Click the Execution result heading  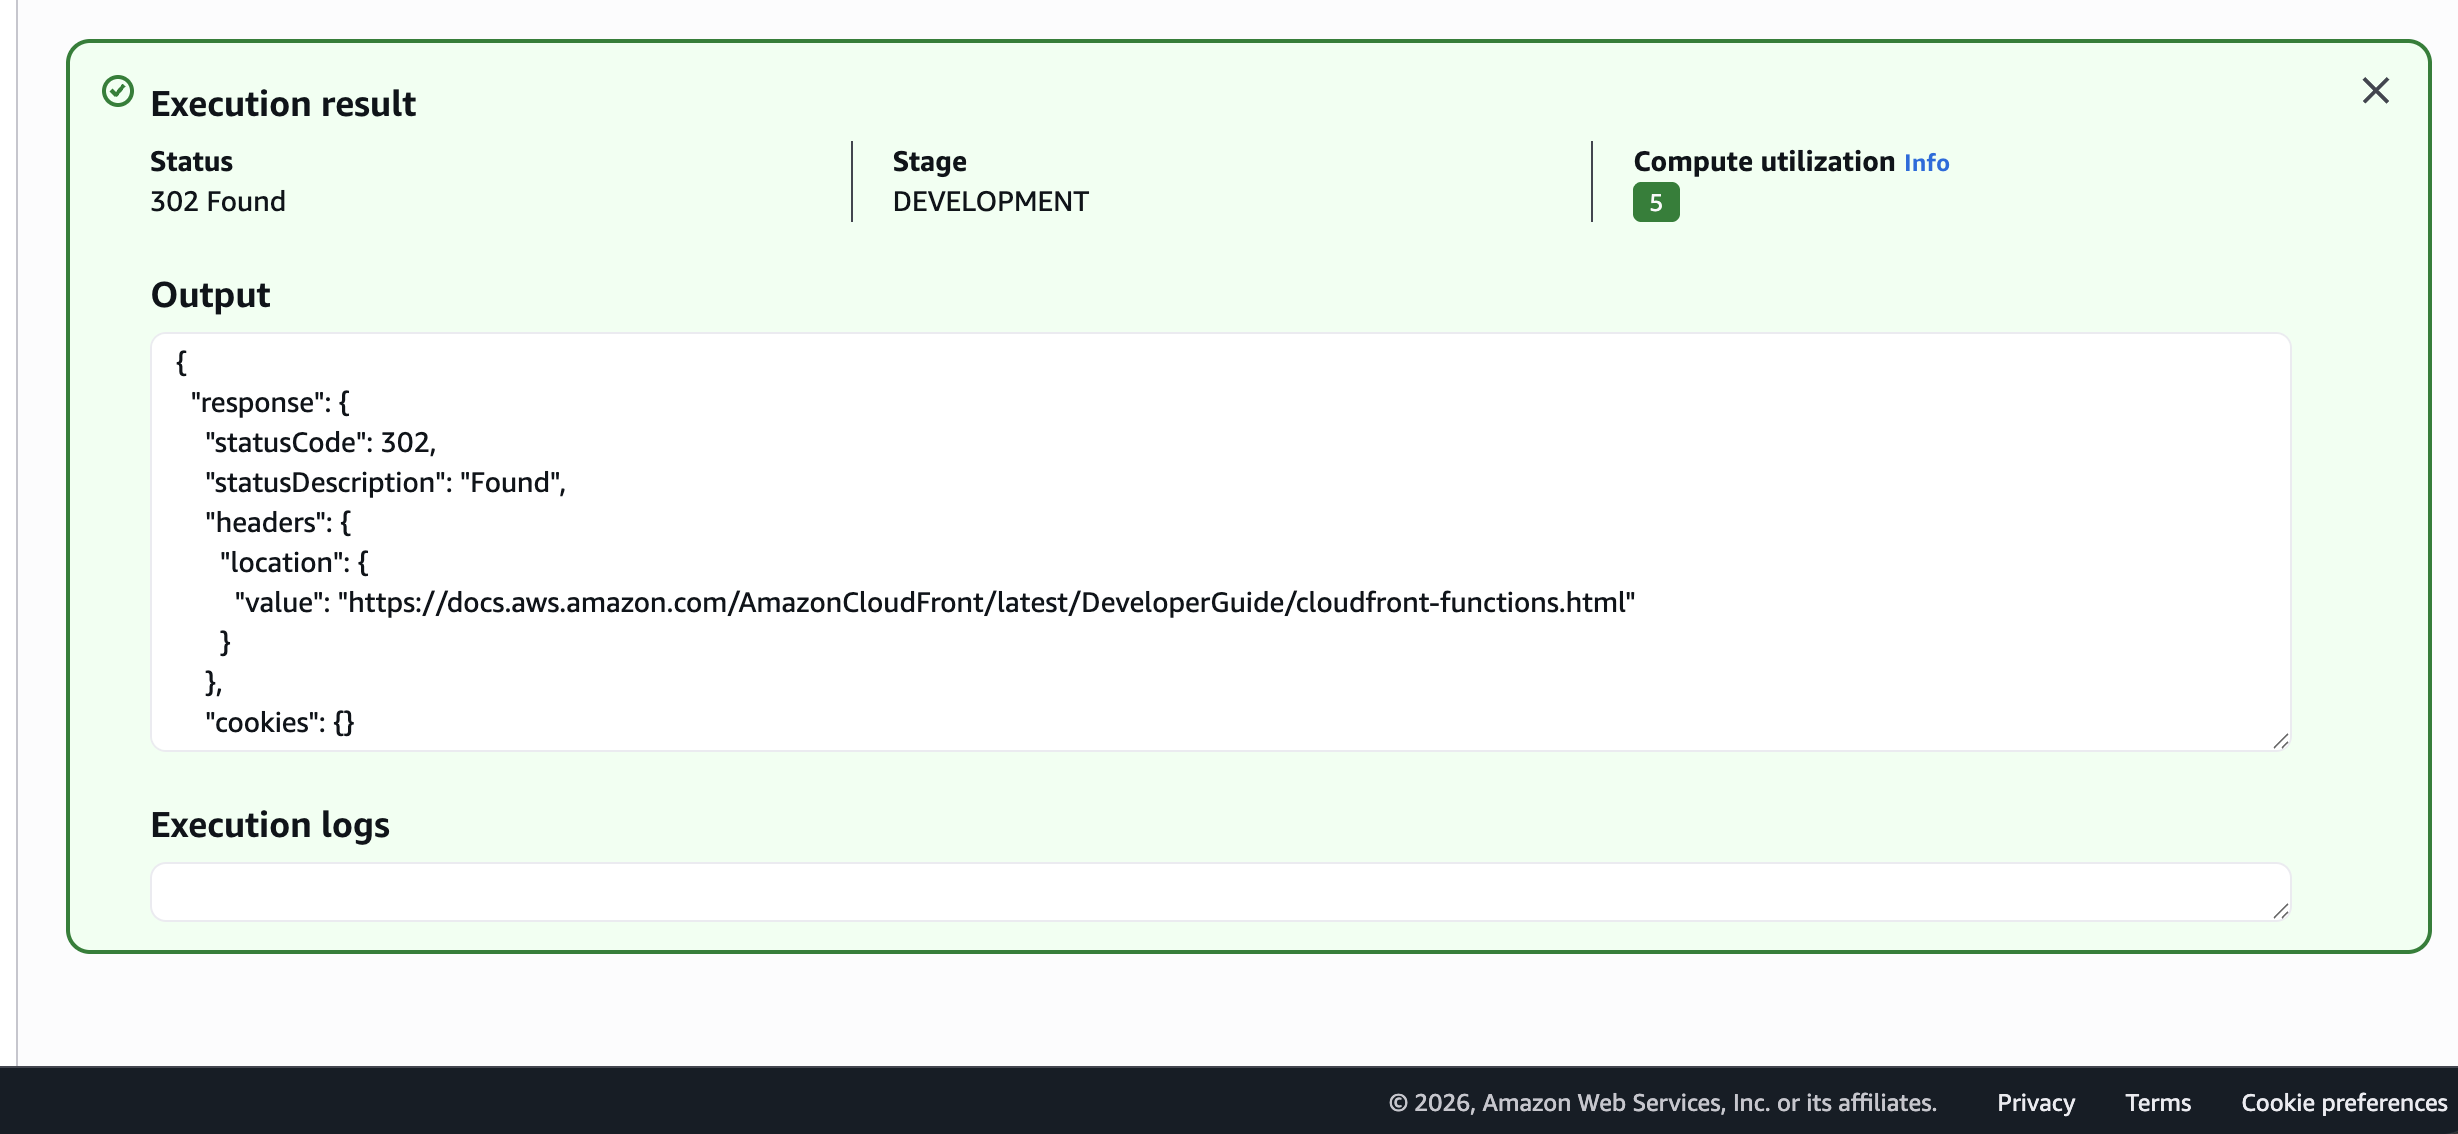(283, 104)
